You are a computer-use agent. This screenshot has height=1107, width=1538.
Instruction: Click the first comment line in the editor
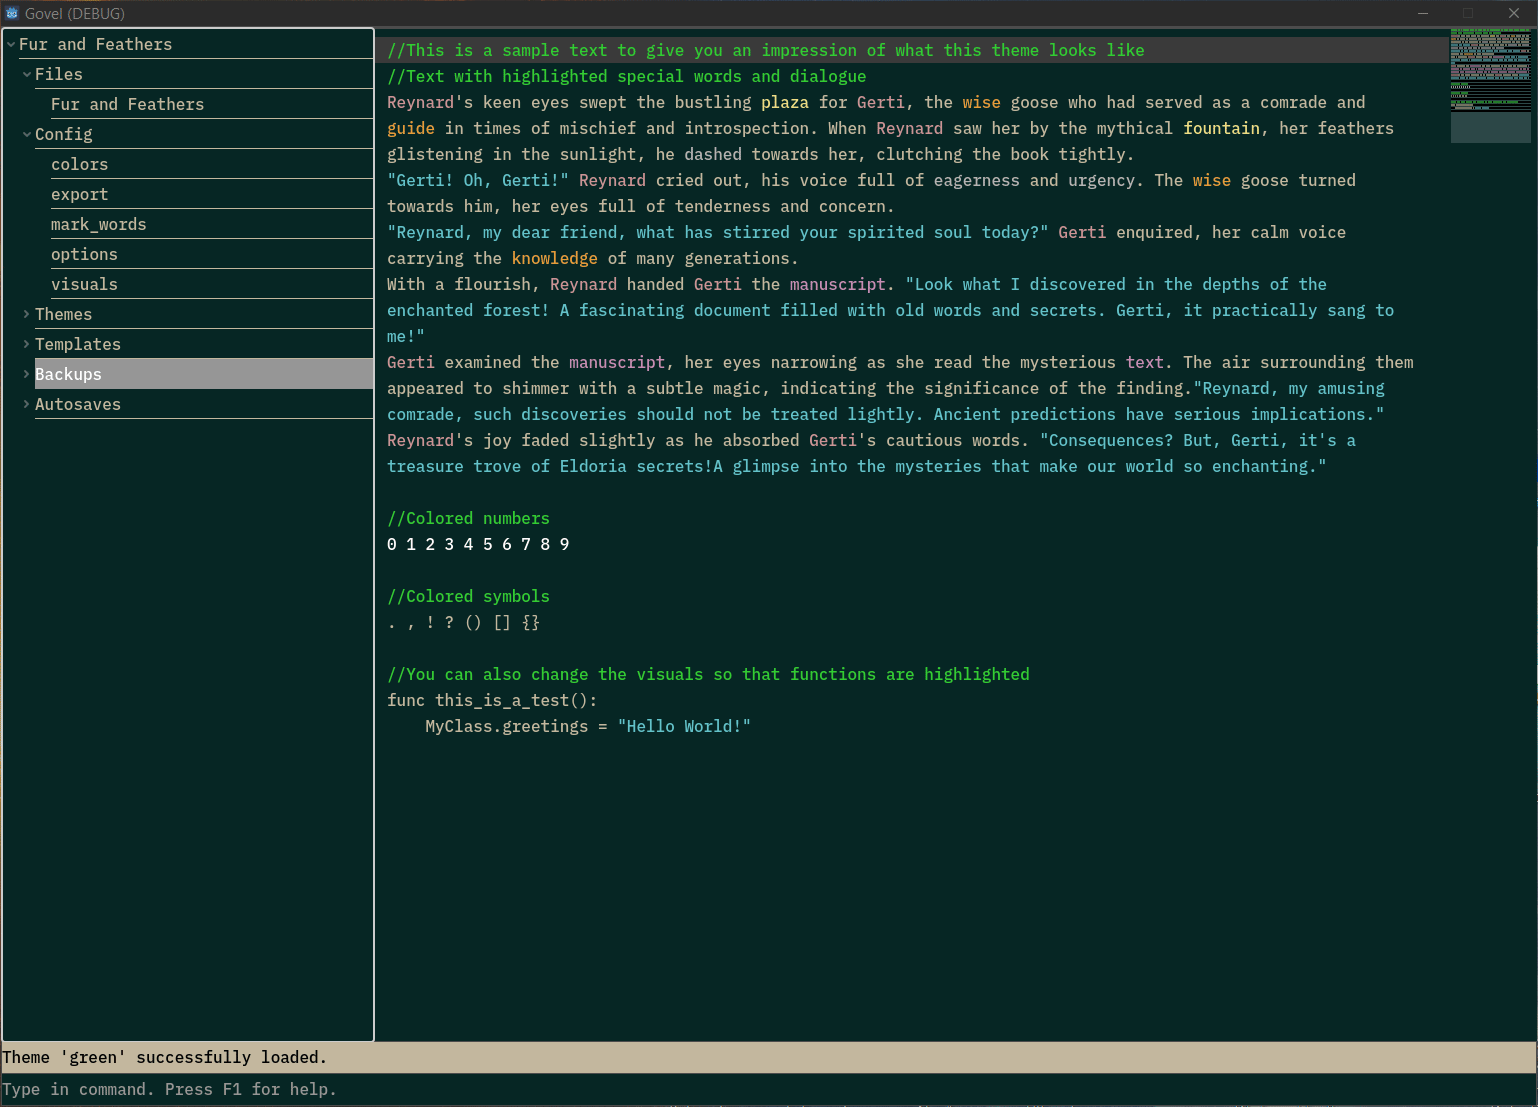(x=766, y=50)
